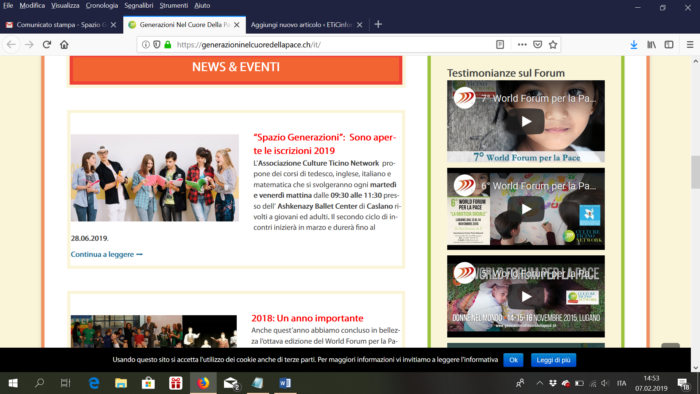
Task: Show hidden system tray icons
Action: pyautogui.click(x=540, y=383)
